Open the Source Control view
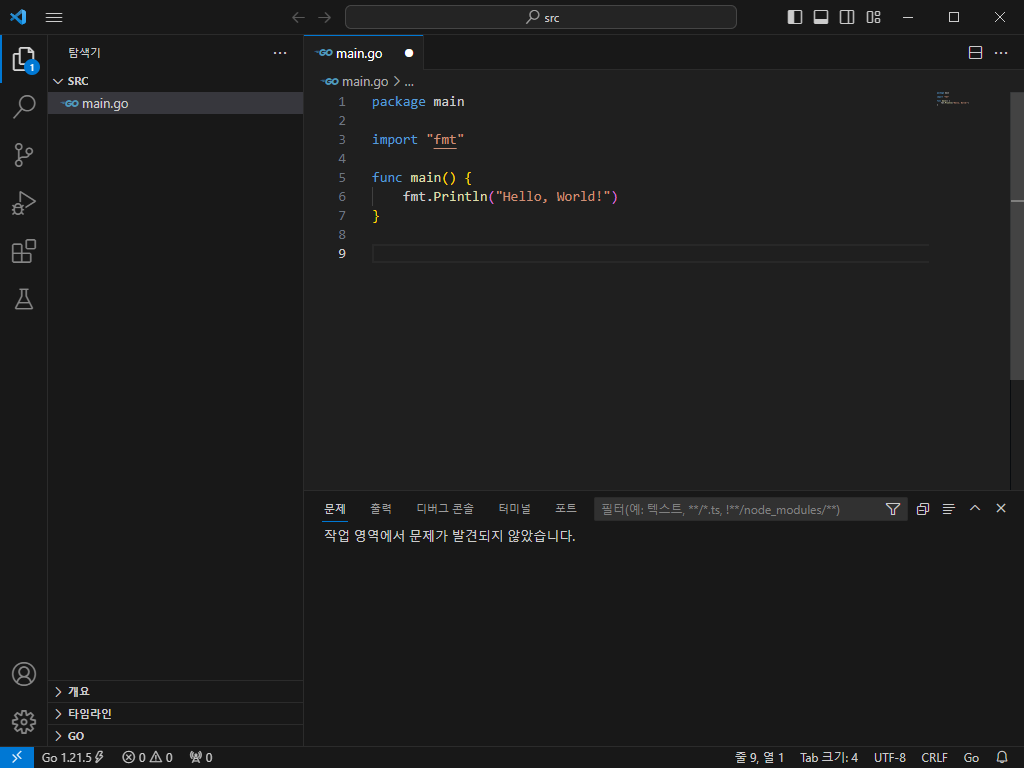 coord(24,155)
